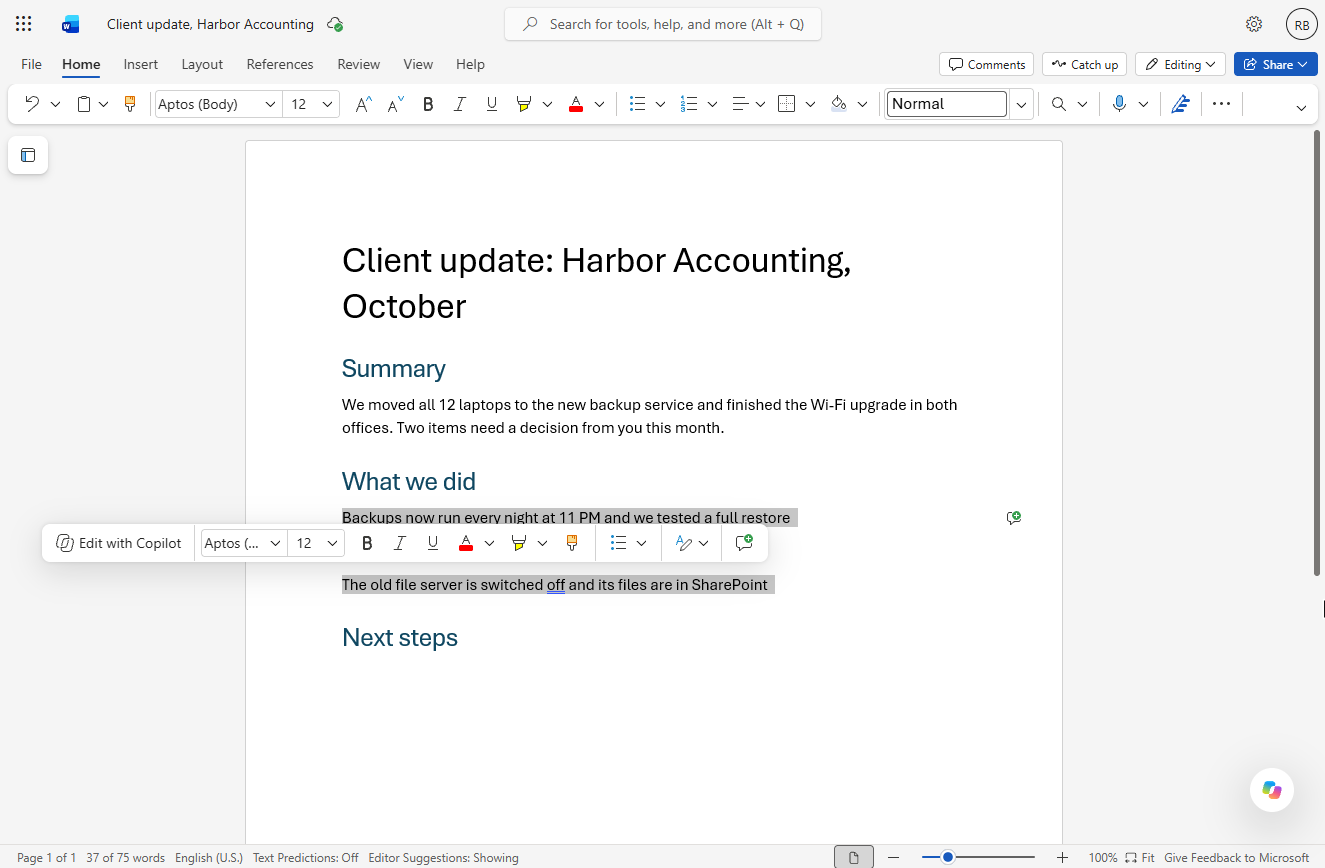
Task: Click the Clipboard paste icon in ribbon
Action: [85, 104]
